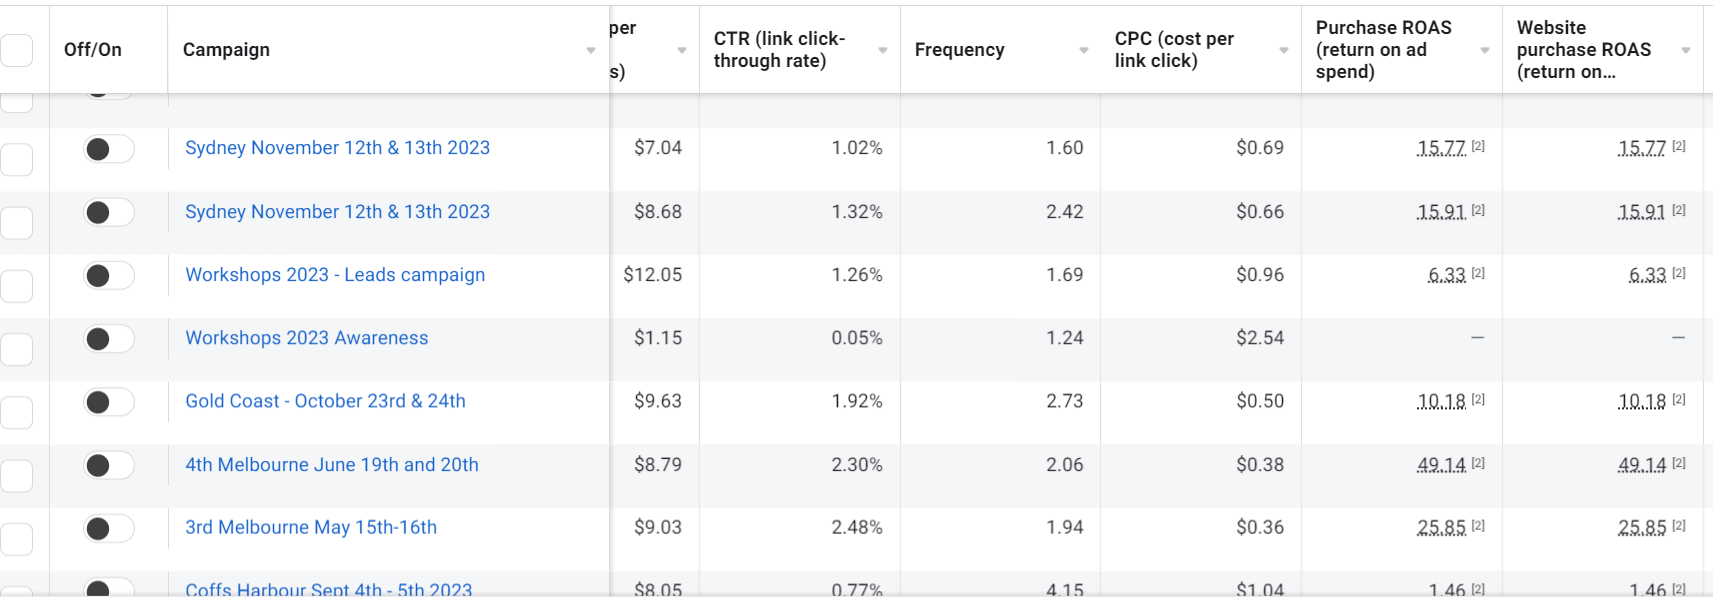Tick the Workshops 2023 Awareness row checkbox

(x=17, y=349)
